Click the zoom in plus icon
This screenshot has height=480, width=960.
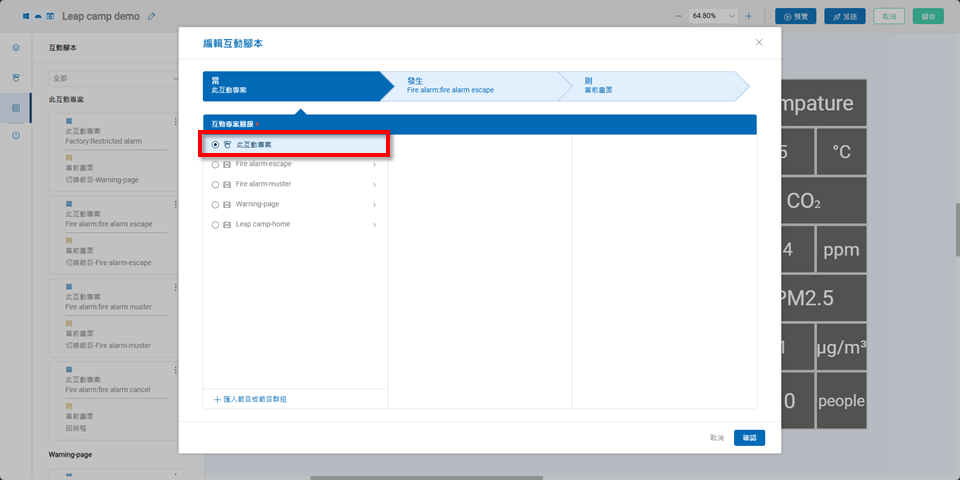point(748,16)
